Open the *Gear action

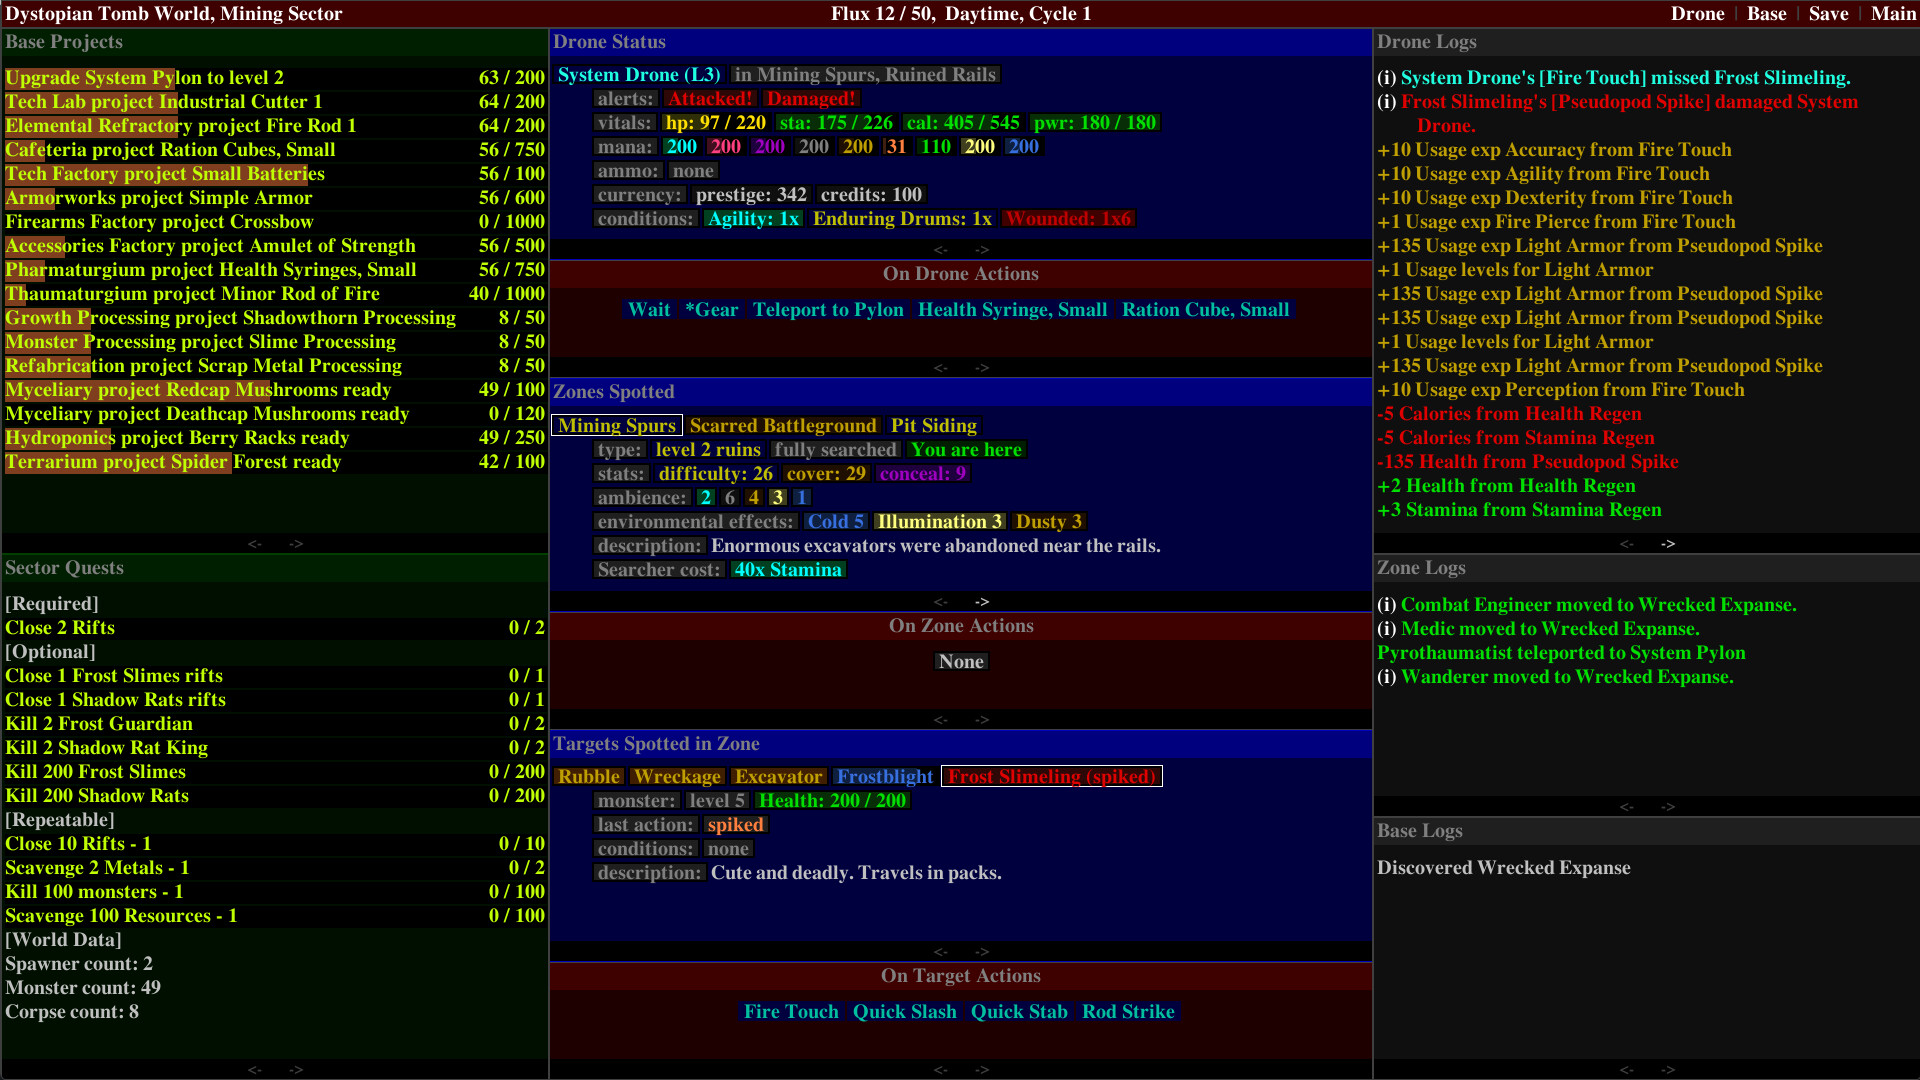711,310
